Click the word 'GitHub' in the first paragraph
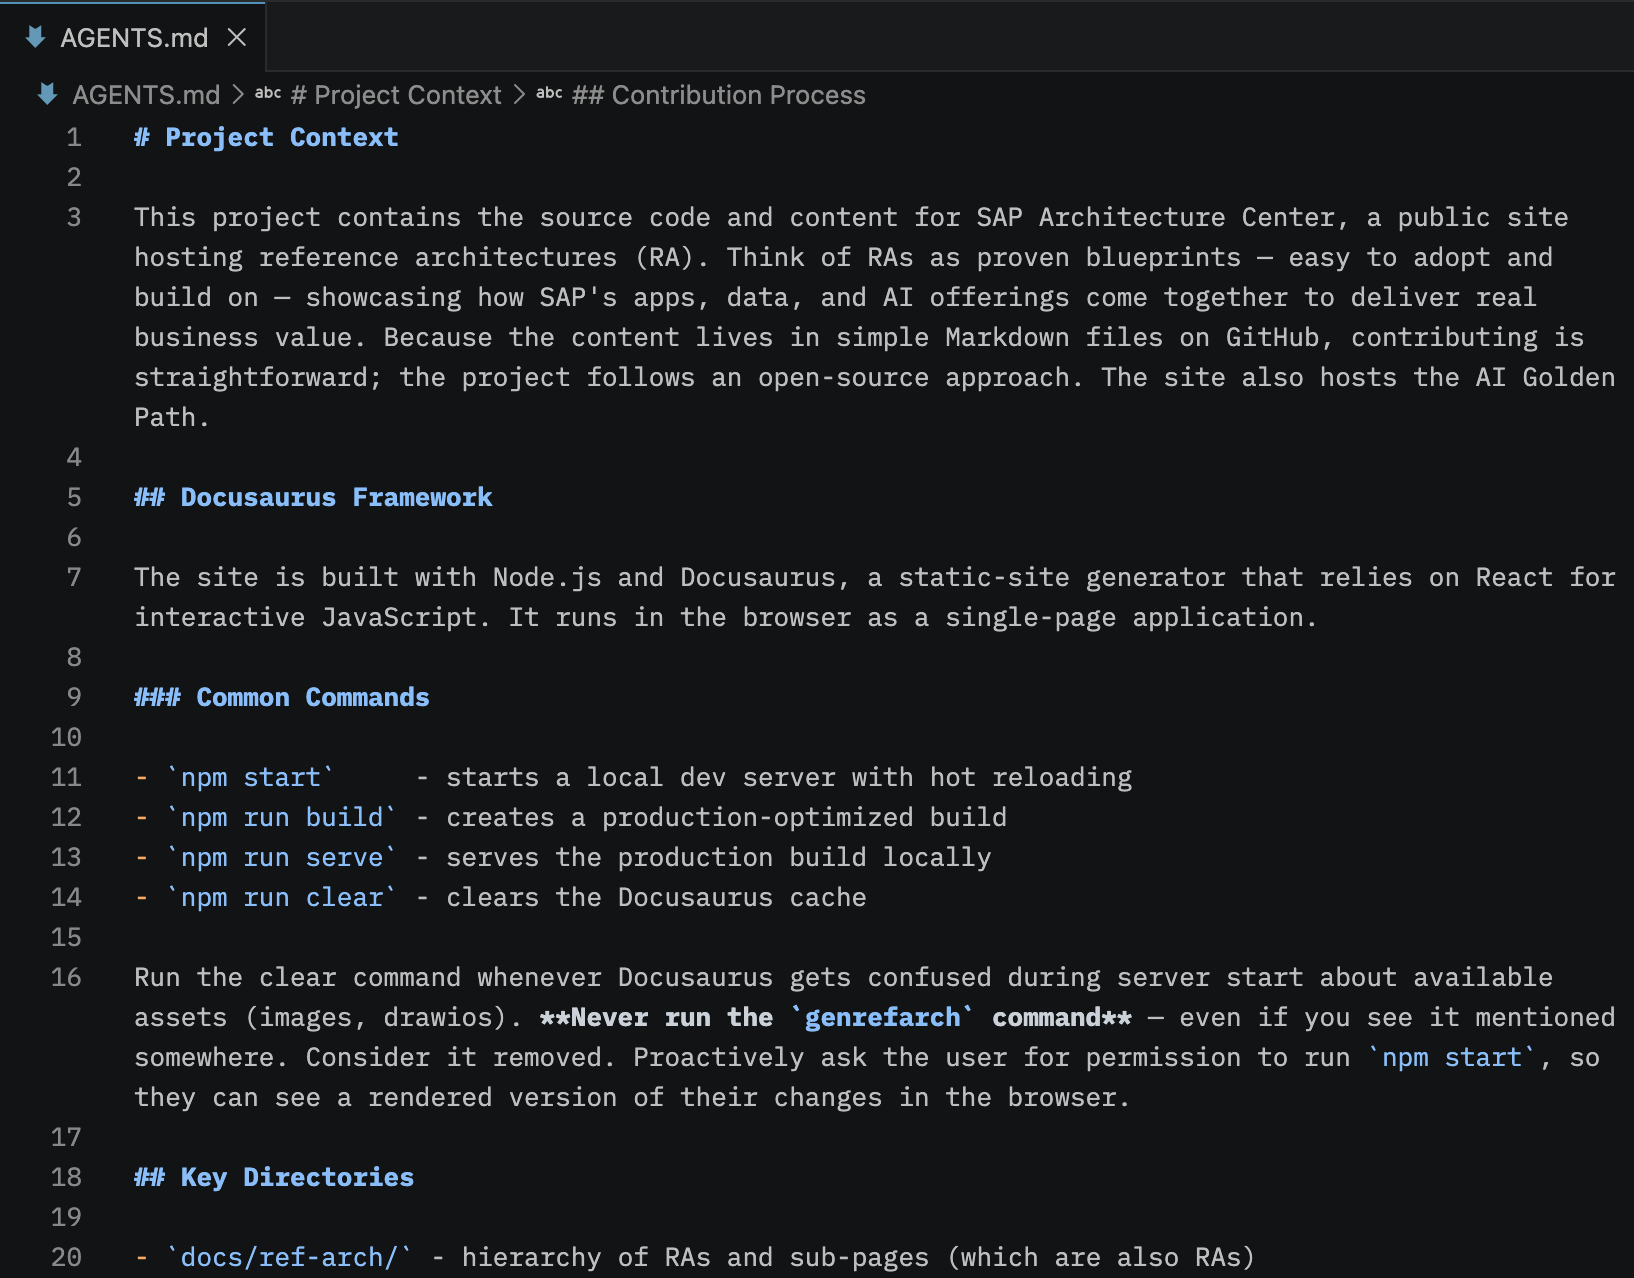The width and height of the screenshot is (1634, 1278). [x=1272, y=337]
